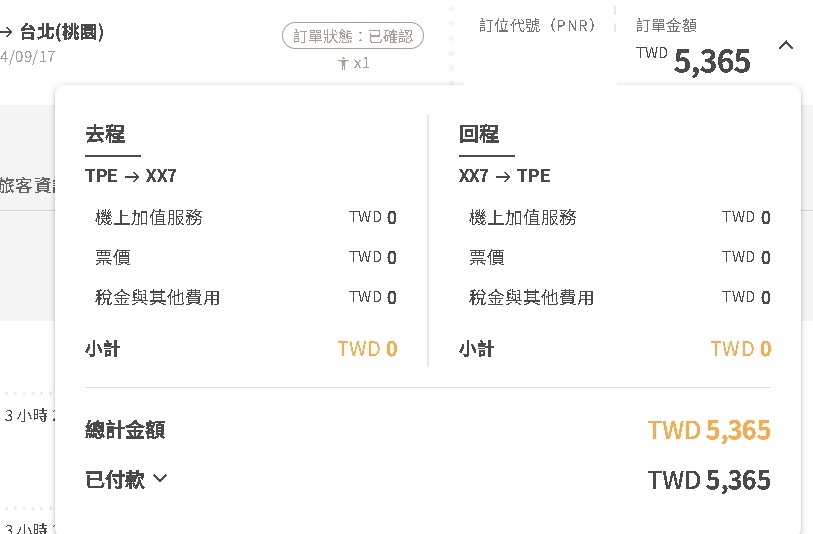The height and width of the screenshot is (534, 813).
Task: Select outbound 機上加值服務 fee row
Action: coord(148,217)
